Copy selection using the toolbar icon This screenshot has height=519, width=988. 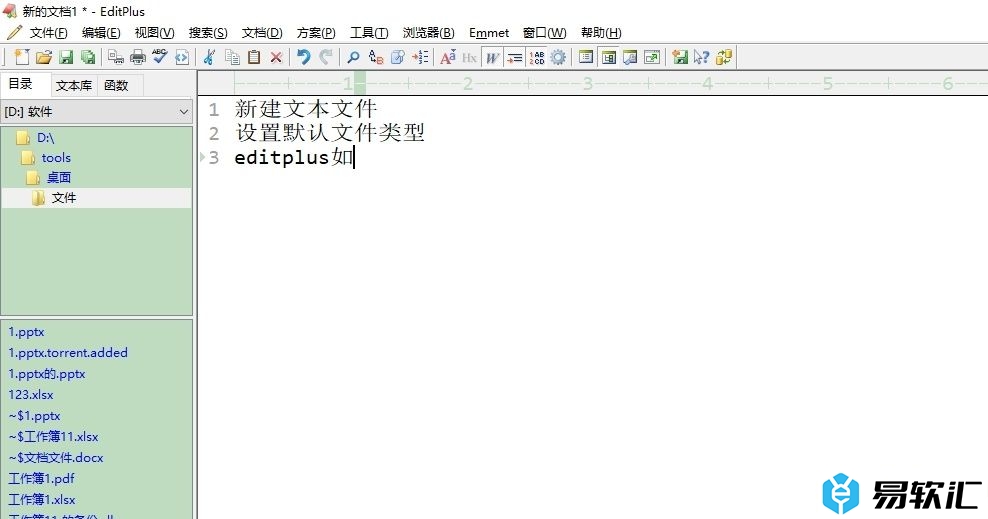pos(232,57)
